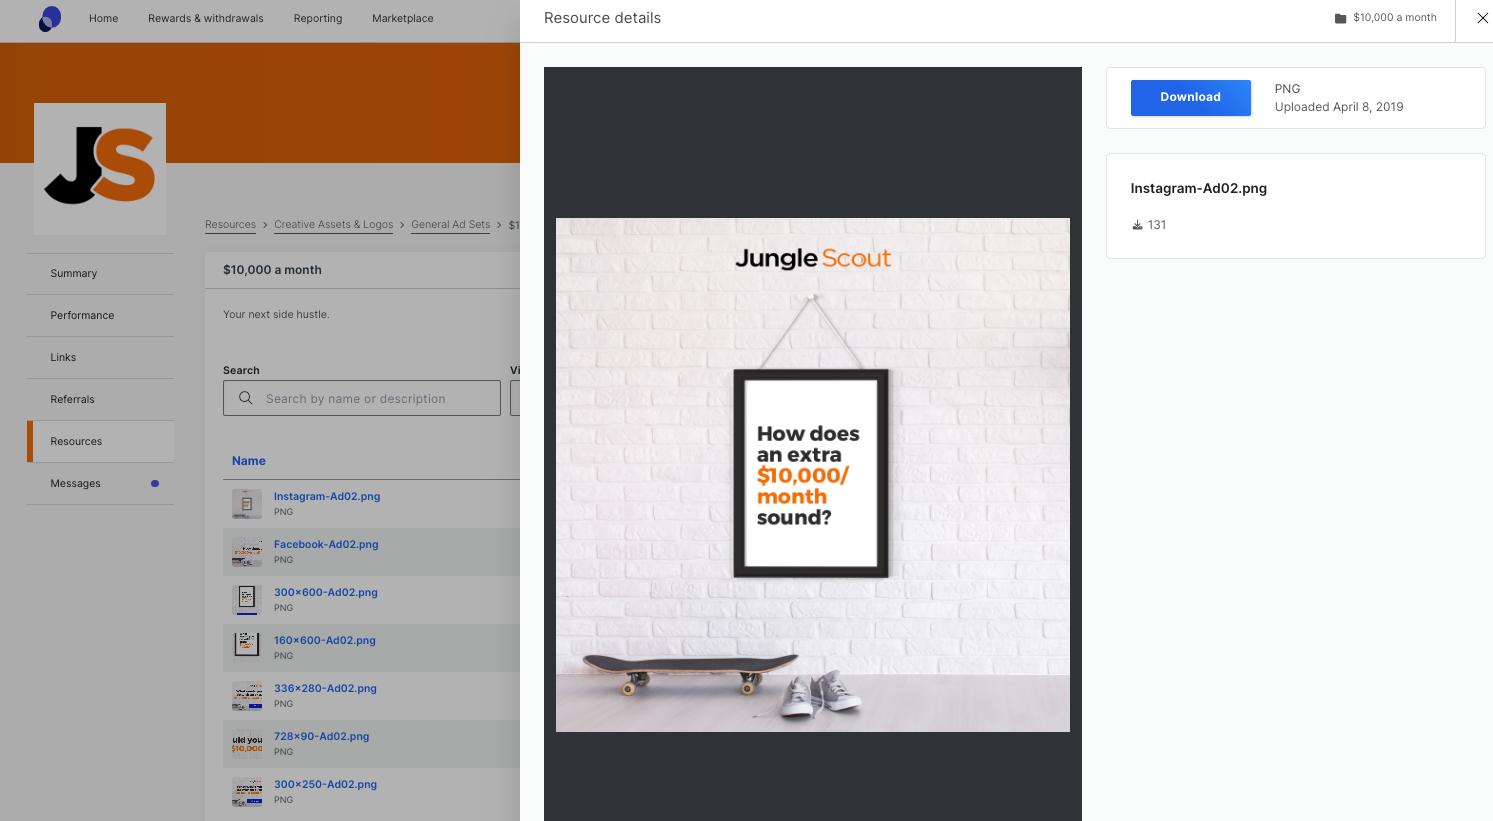
Task: Click the Uploaded April 8, 2019 text
Action: point(1339,107)
